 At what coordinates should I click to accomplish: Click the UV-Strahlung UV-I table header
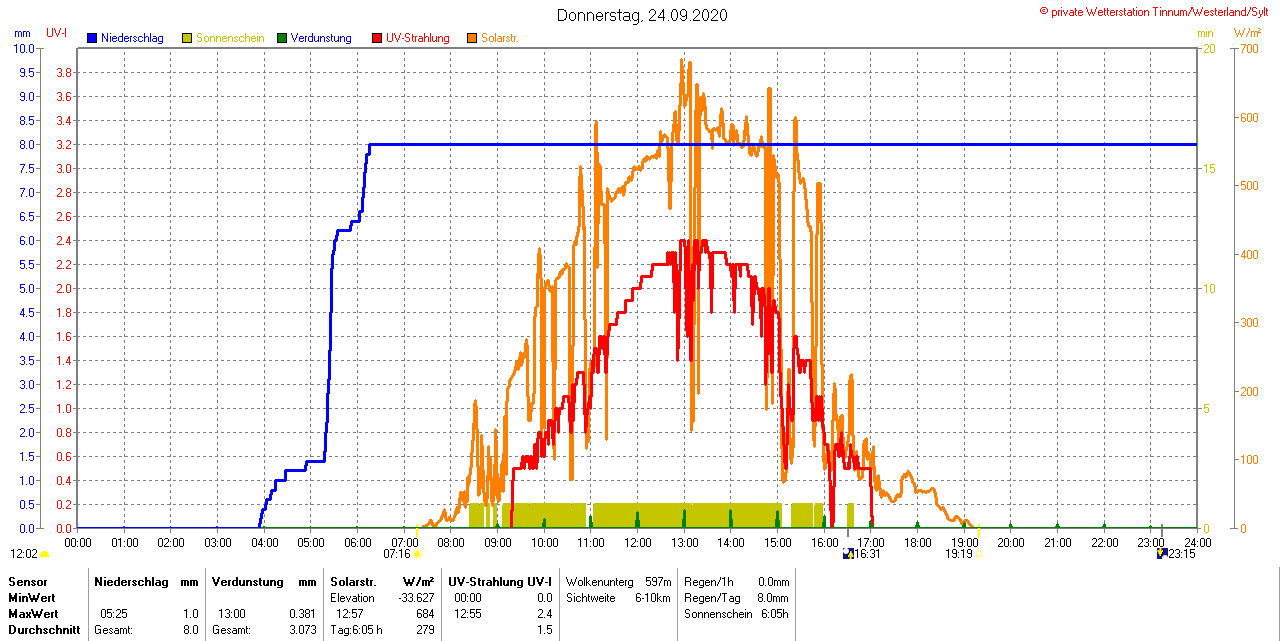[500, 581]
